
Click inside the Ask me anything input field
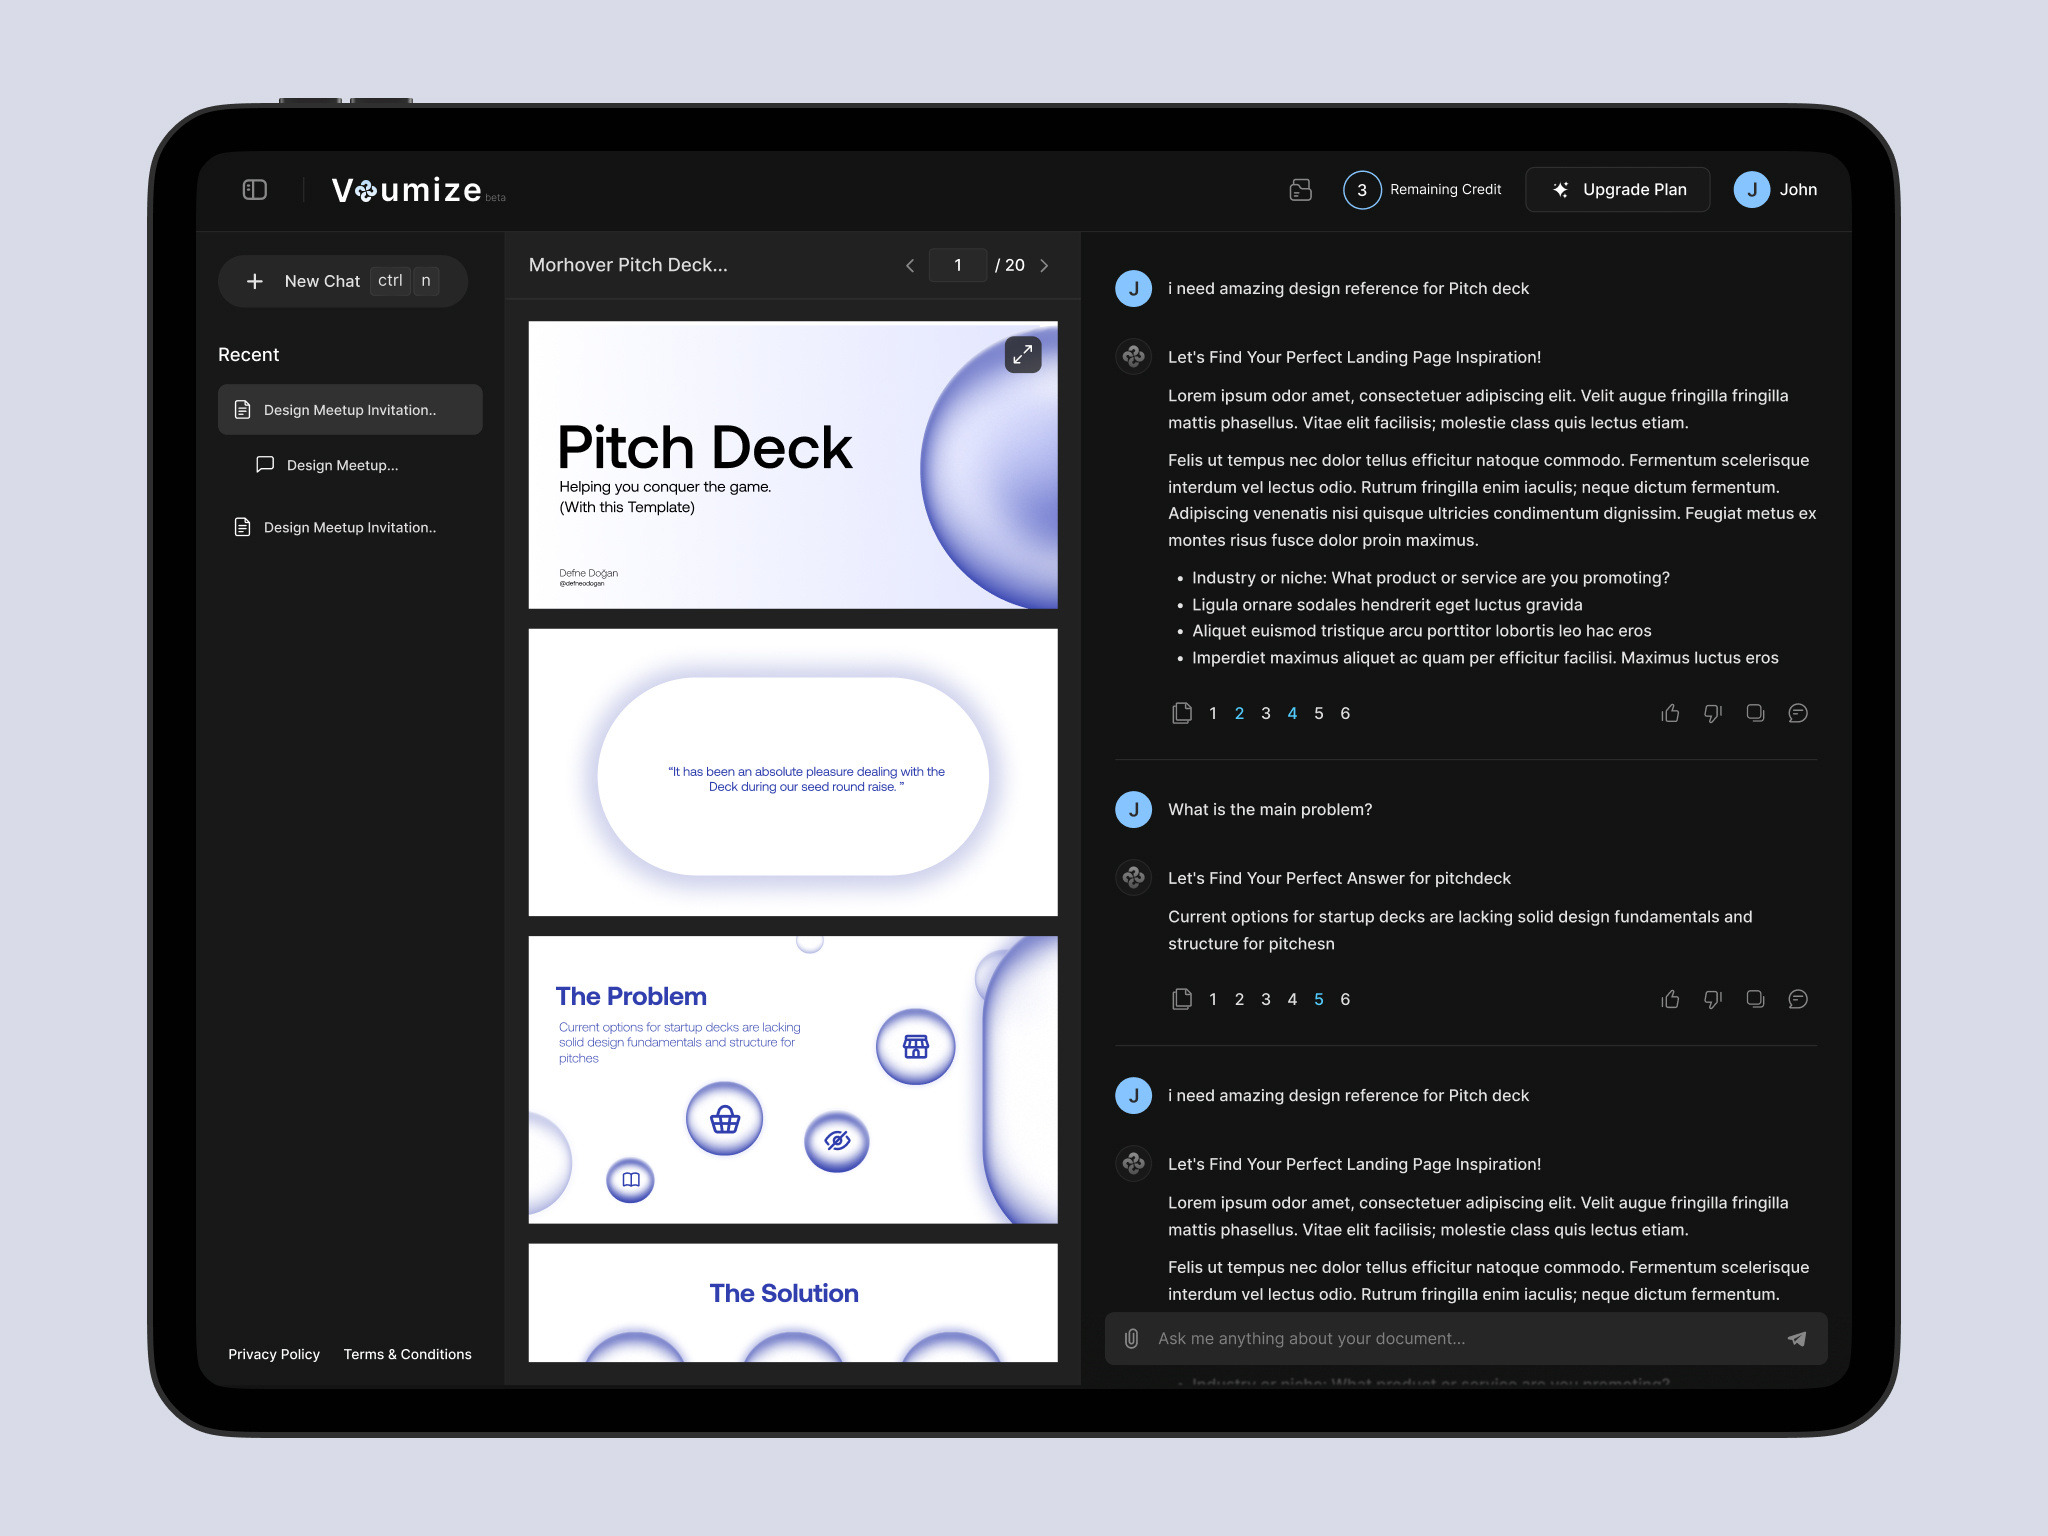[x=1400, y=1338]
